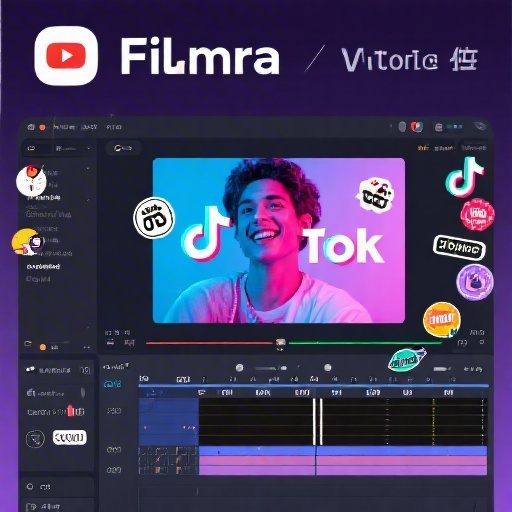This screenshot has width=512, height=512.
Task: Click the circular outlined icon beside white button
Action: (35, 439)
